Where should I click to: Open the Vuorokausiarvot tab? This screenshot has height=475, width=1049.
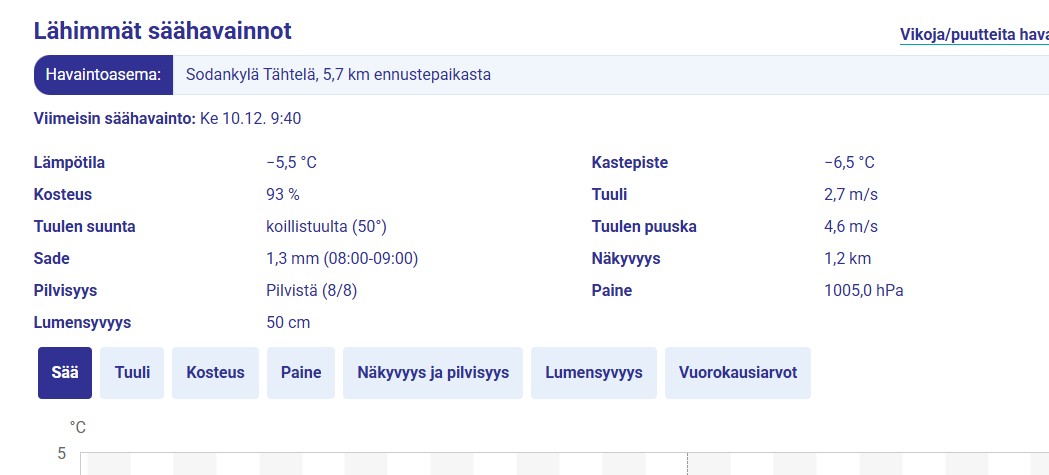(x=738, y=373)
